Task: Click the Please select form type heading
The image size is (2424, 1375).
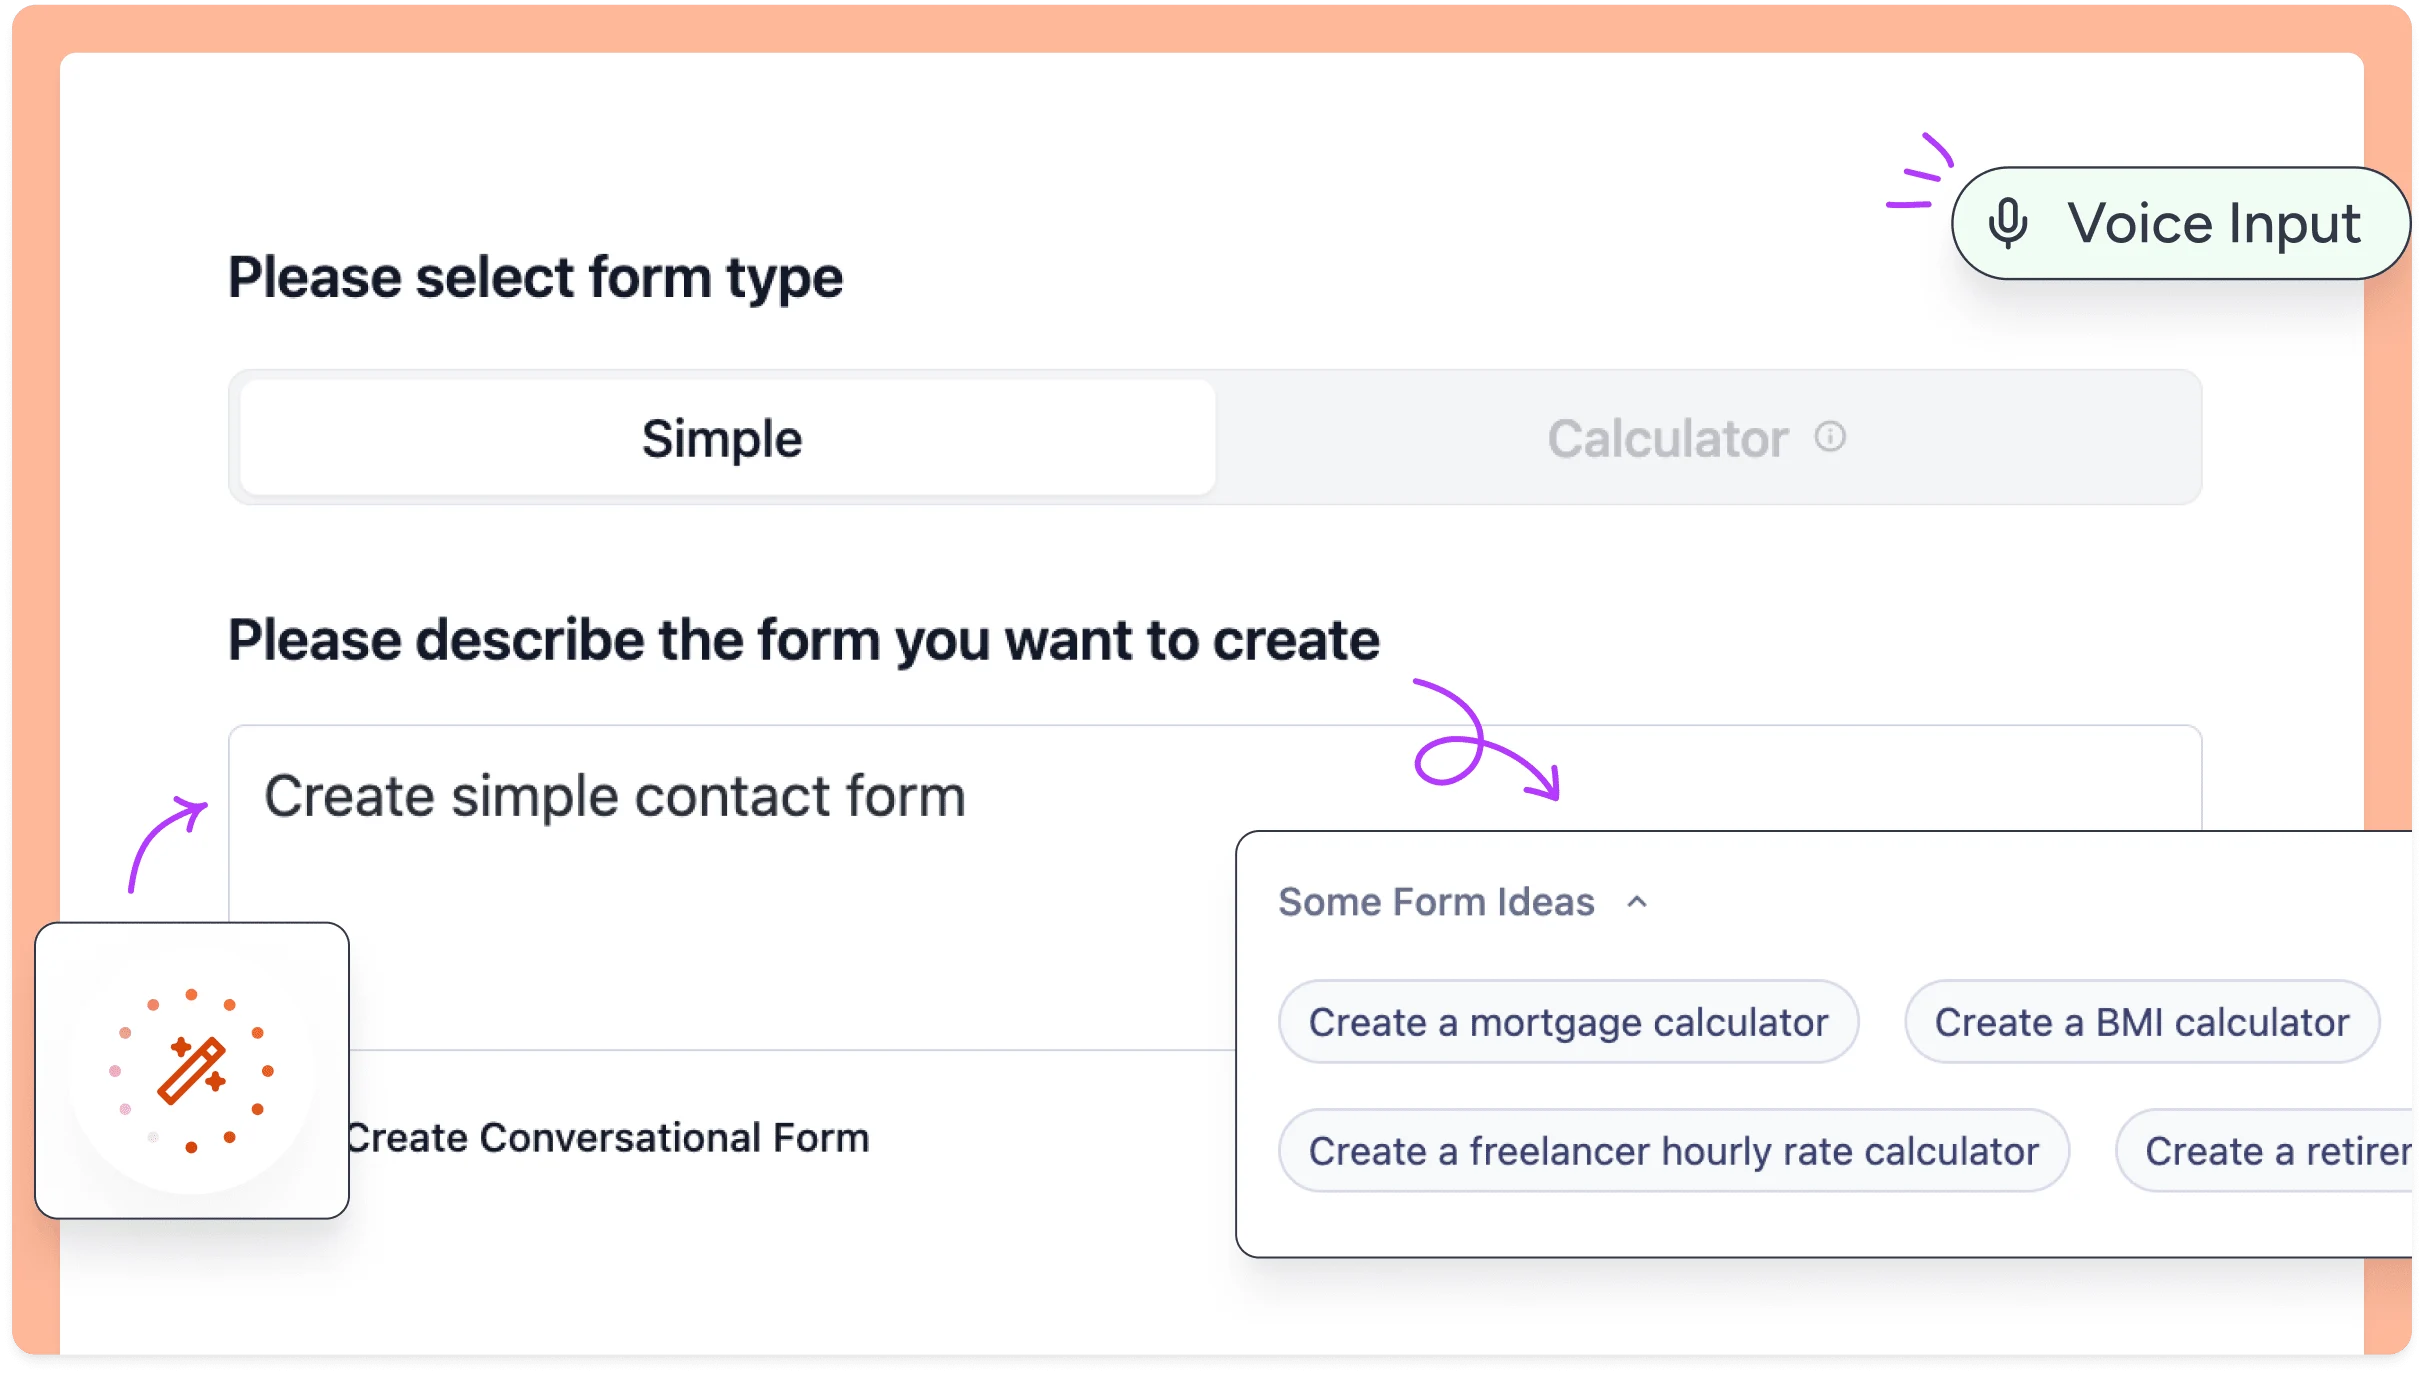Action: [x=535, y=277]
